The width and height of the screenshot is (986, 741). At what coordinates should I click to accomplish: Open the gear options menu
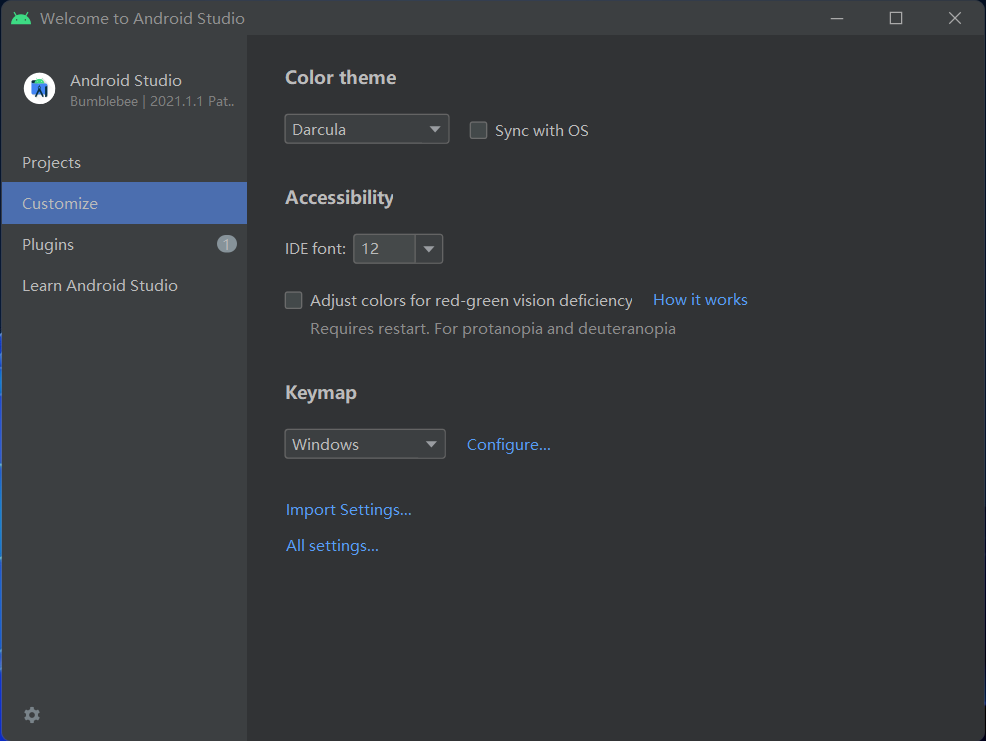[x=32, y=715]
